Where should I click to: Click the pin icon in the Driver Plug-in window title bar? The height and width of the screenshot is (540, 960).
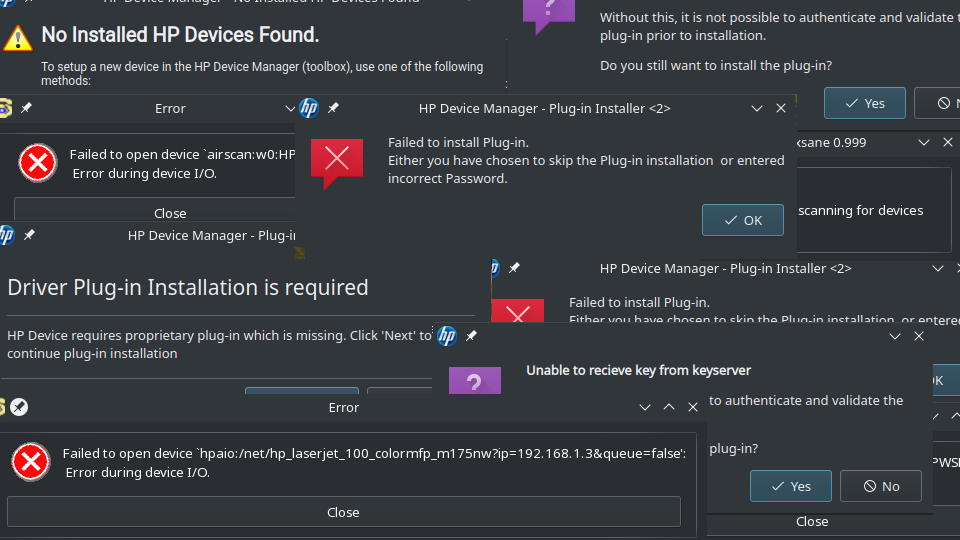(x=29, y=236)
